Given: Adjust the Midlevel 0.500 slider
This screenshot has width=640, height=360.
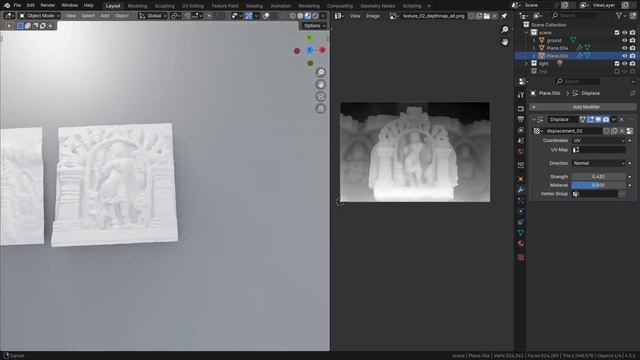Looking at the screenshot, I should coord(598,185).
